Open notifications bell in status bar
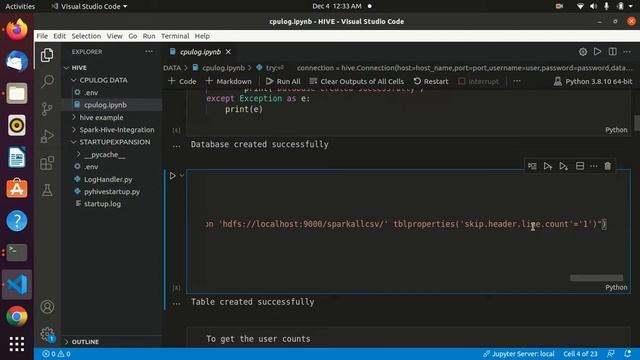The height and width of the screenshot is (360, 640). point(628,353)
